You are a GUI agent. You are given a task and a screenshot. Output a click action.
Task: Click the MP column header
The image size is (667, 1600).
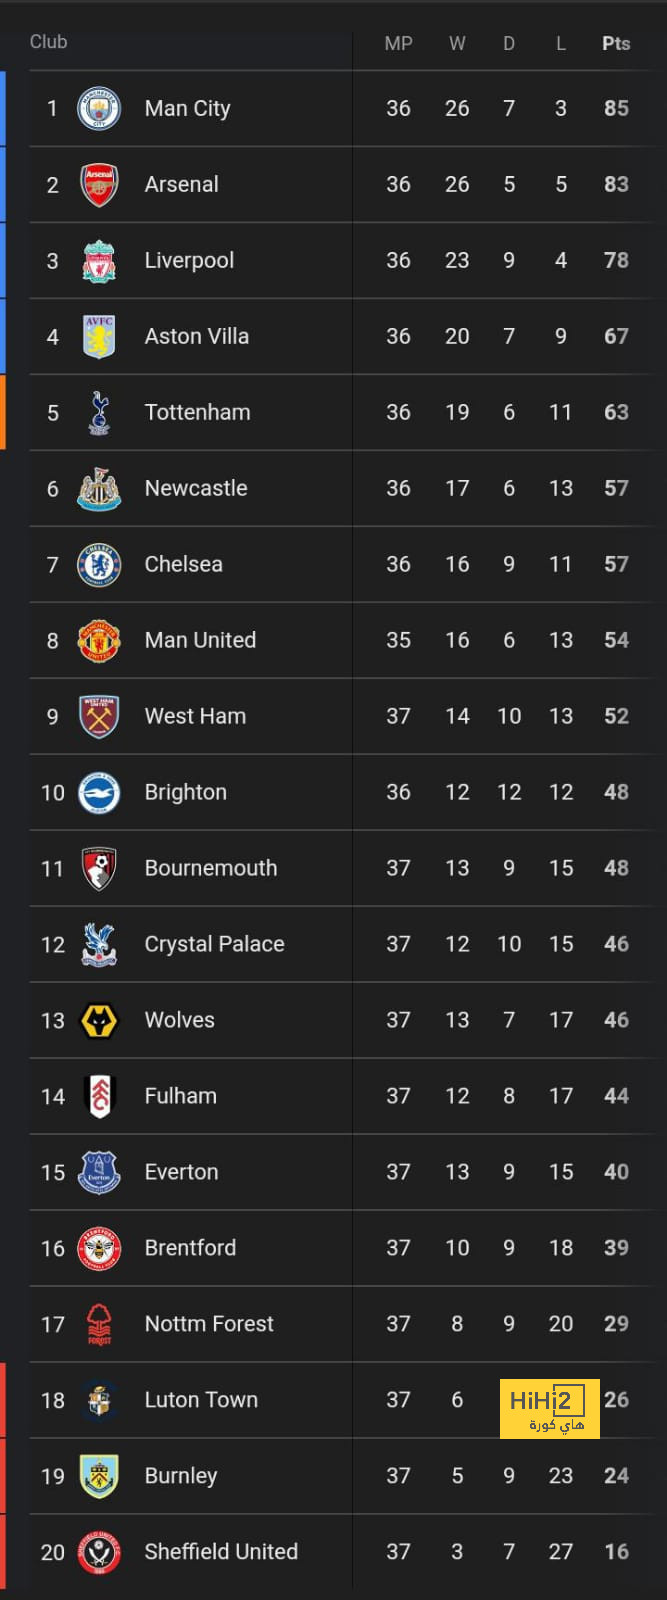[x=399, y=43]
